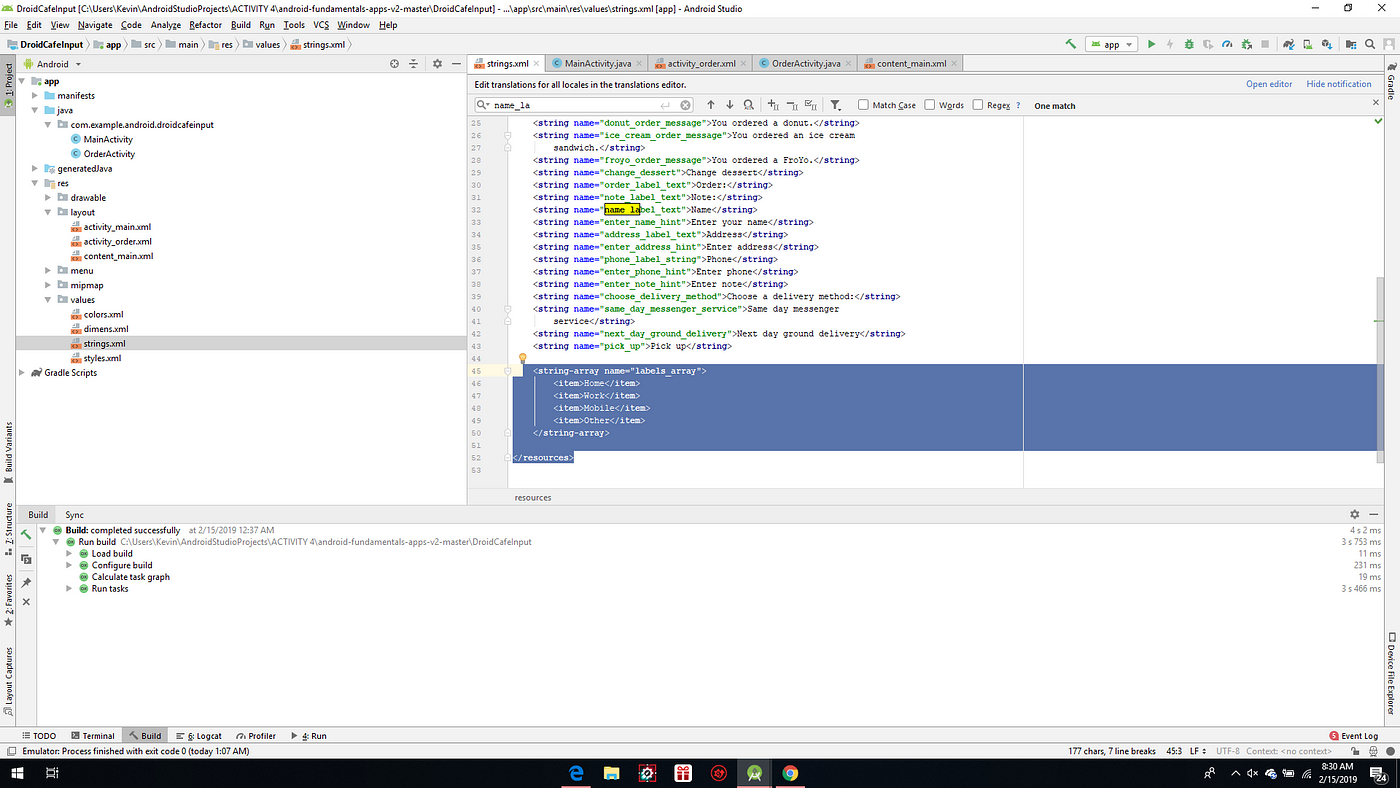Click the Scroll from Source target icon
Screen dimensions: 1400x788
394,64
